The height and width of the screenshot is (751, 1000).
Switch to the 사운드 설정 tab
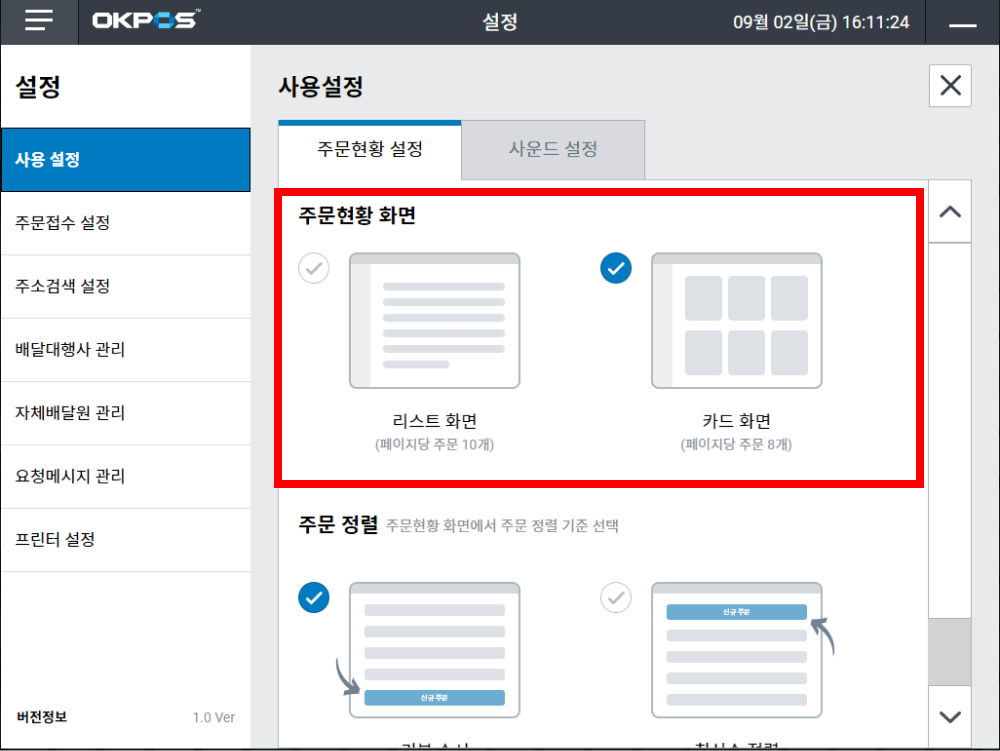pos(553,150)
